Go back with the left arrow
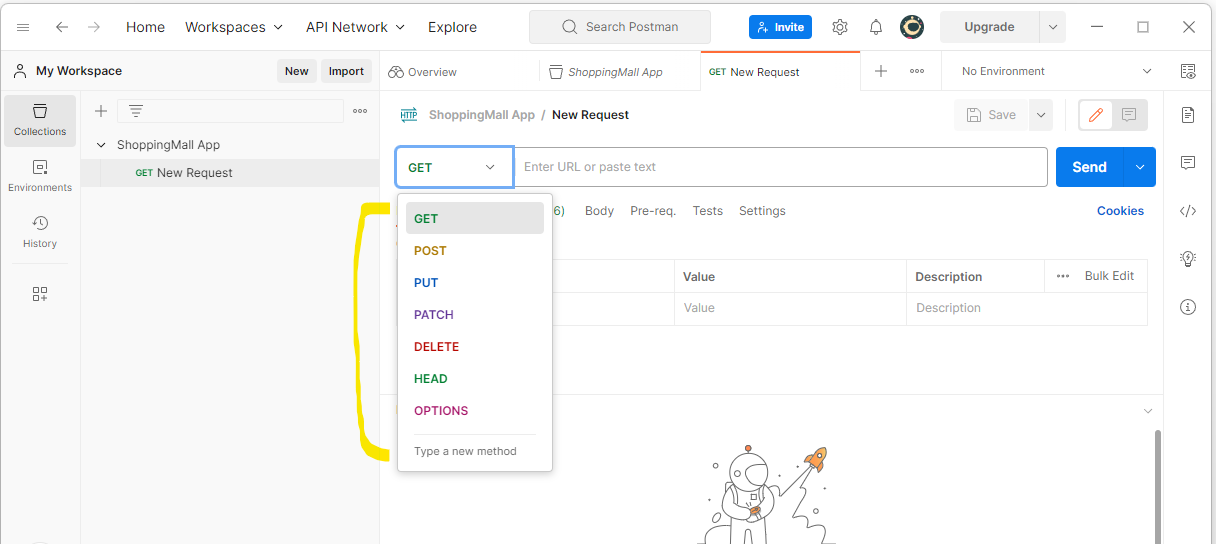The image size is (1216, 544). tap(62, 27)
